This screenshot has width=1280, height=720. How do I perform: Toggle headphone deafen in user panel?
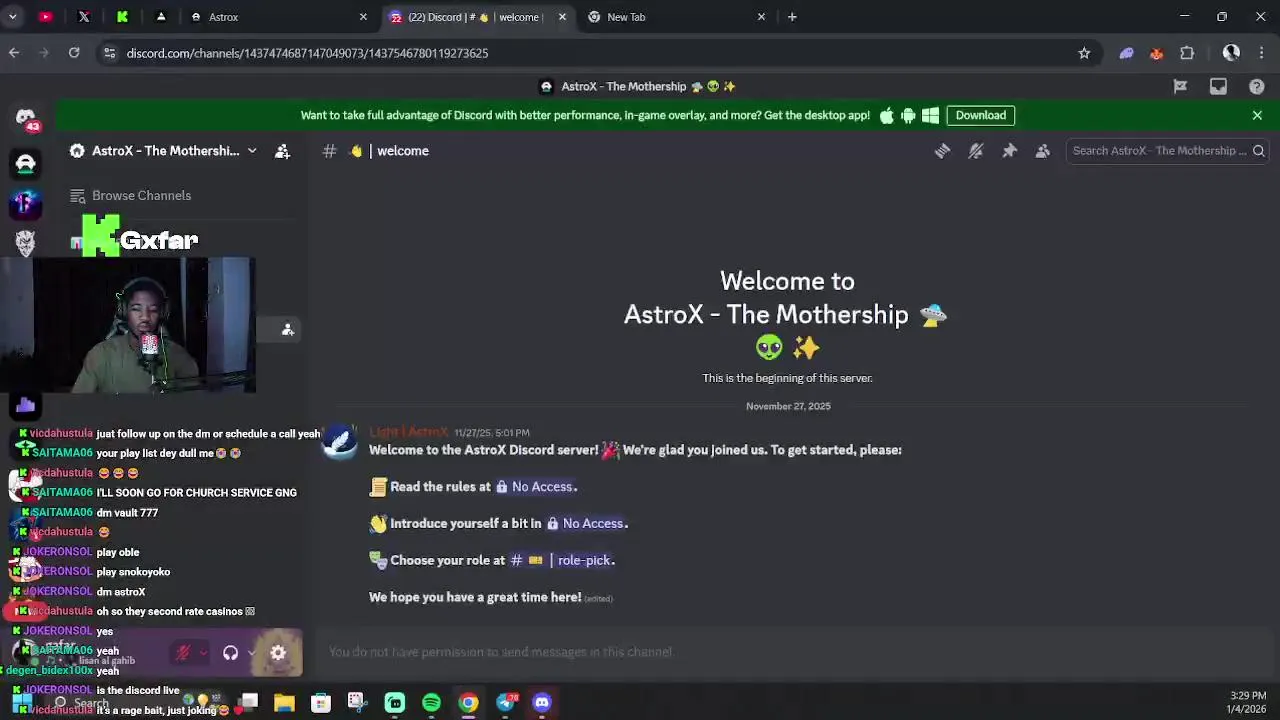pyautogui.click(x=230, y=653)
